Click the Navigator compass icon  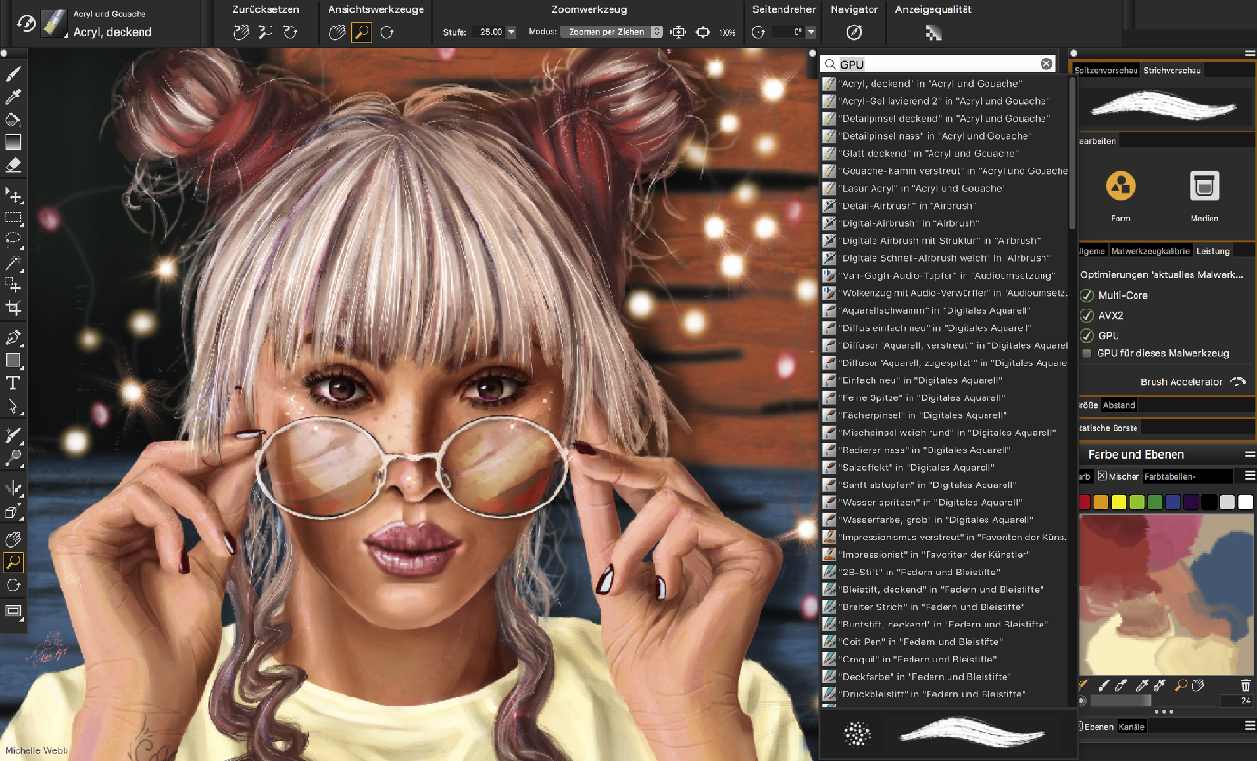[853, 32]
